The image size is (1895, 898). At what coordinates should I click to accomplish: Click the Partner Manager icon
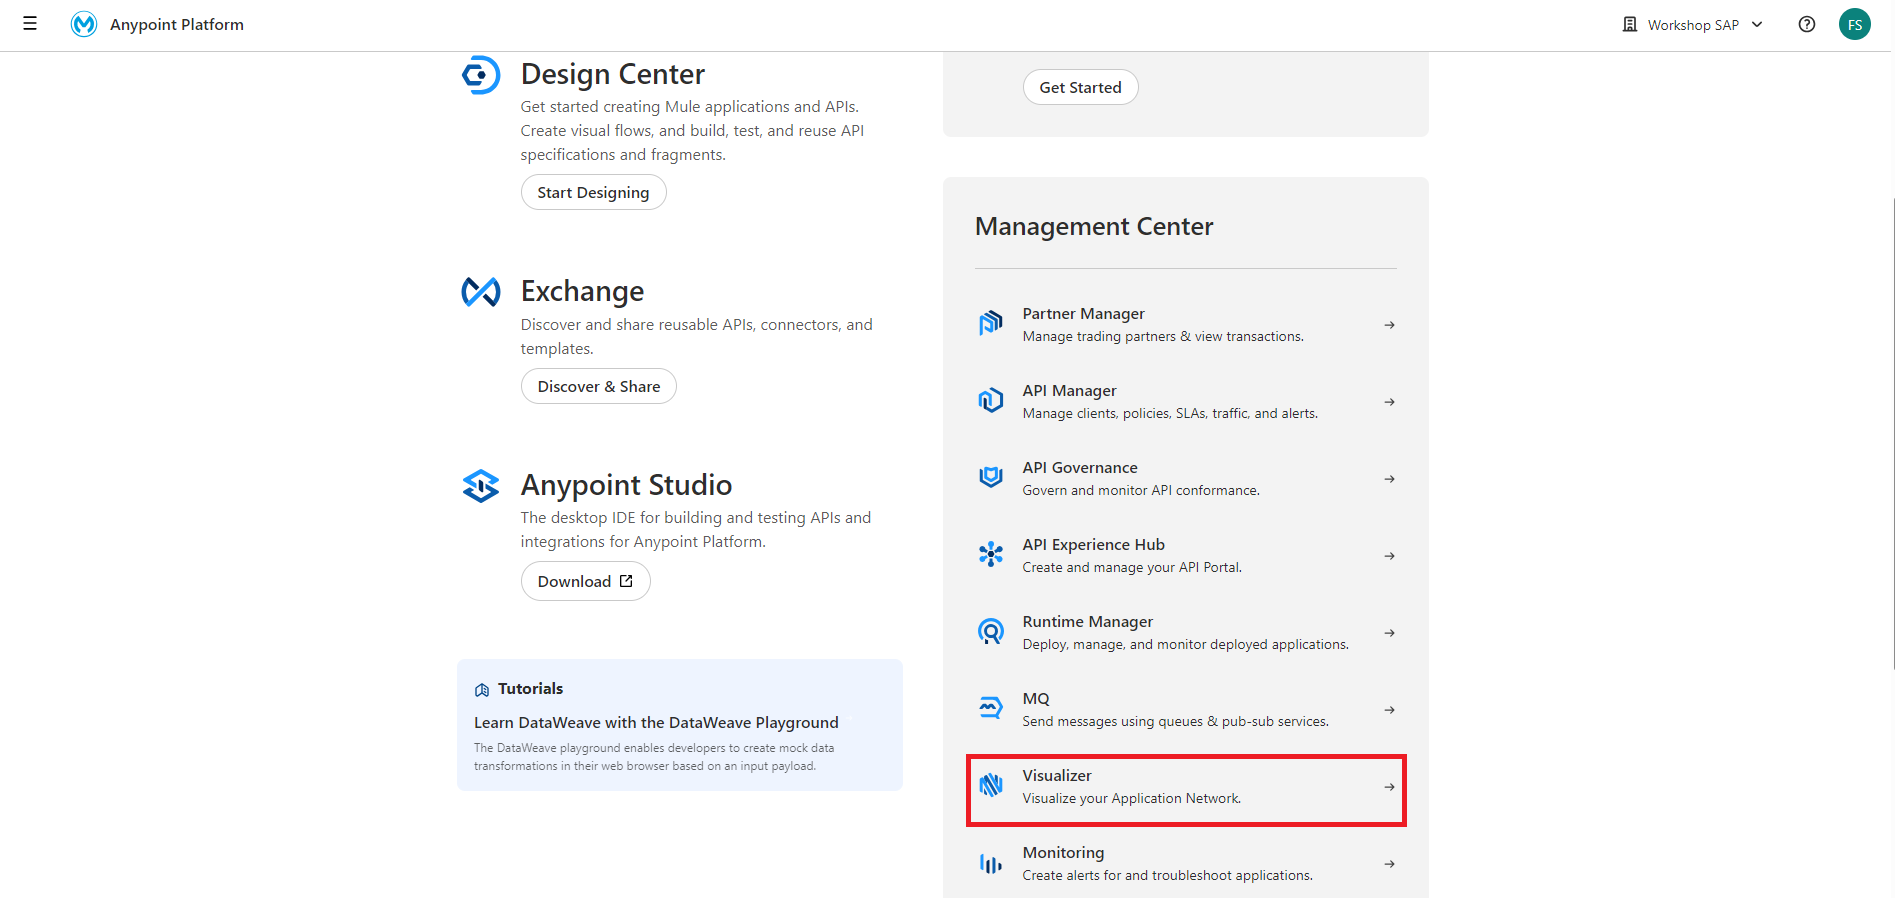pos(991,323)
